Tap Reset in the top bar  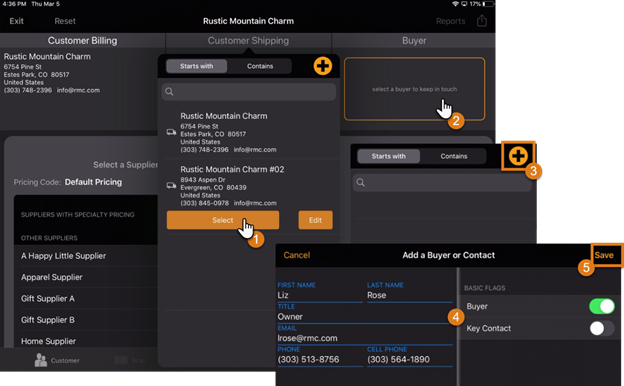pyautogui.click(x=65, y=21)
